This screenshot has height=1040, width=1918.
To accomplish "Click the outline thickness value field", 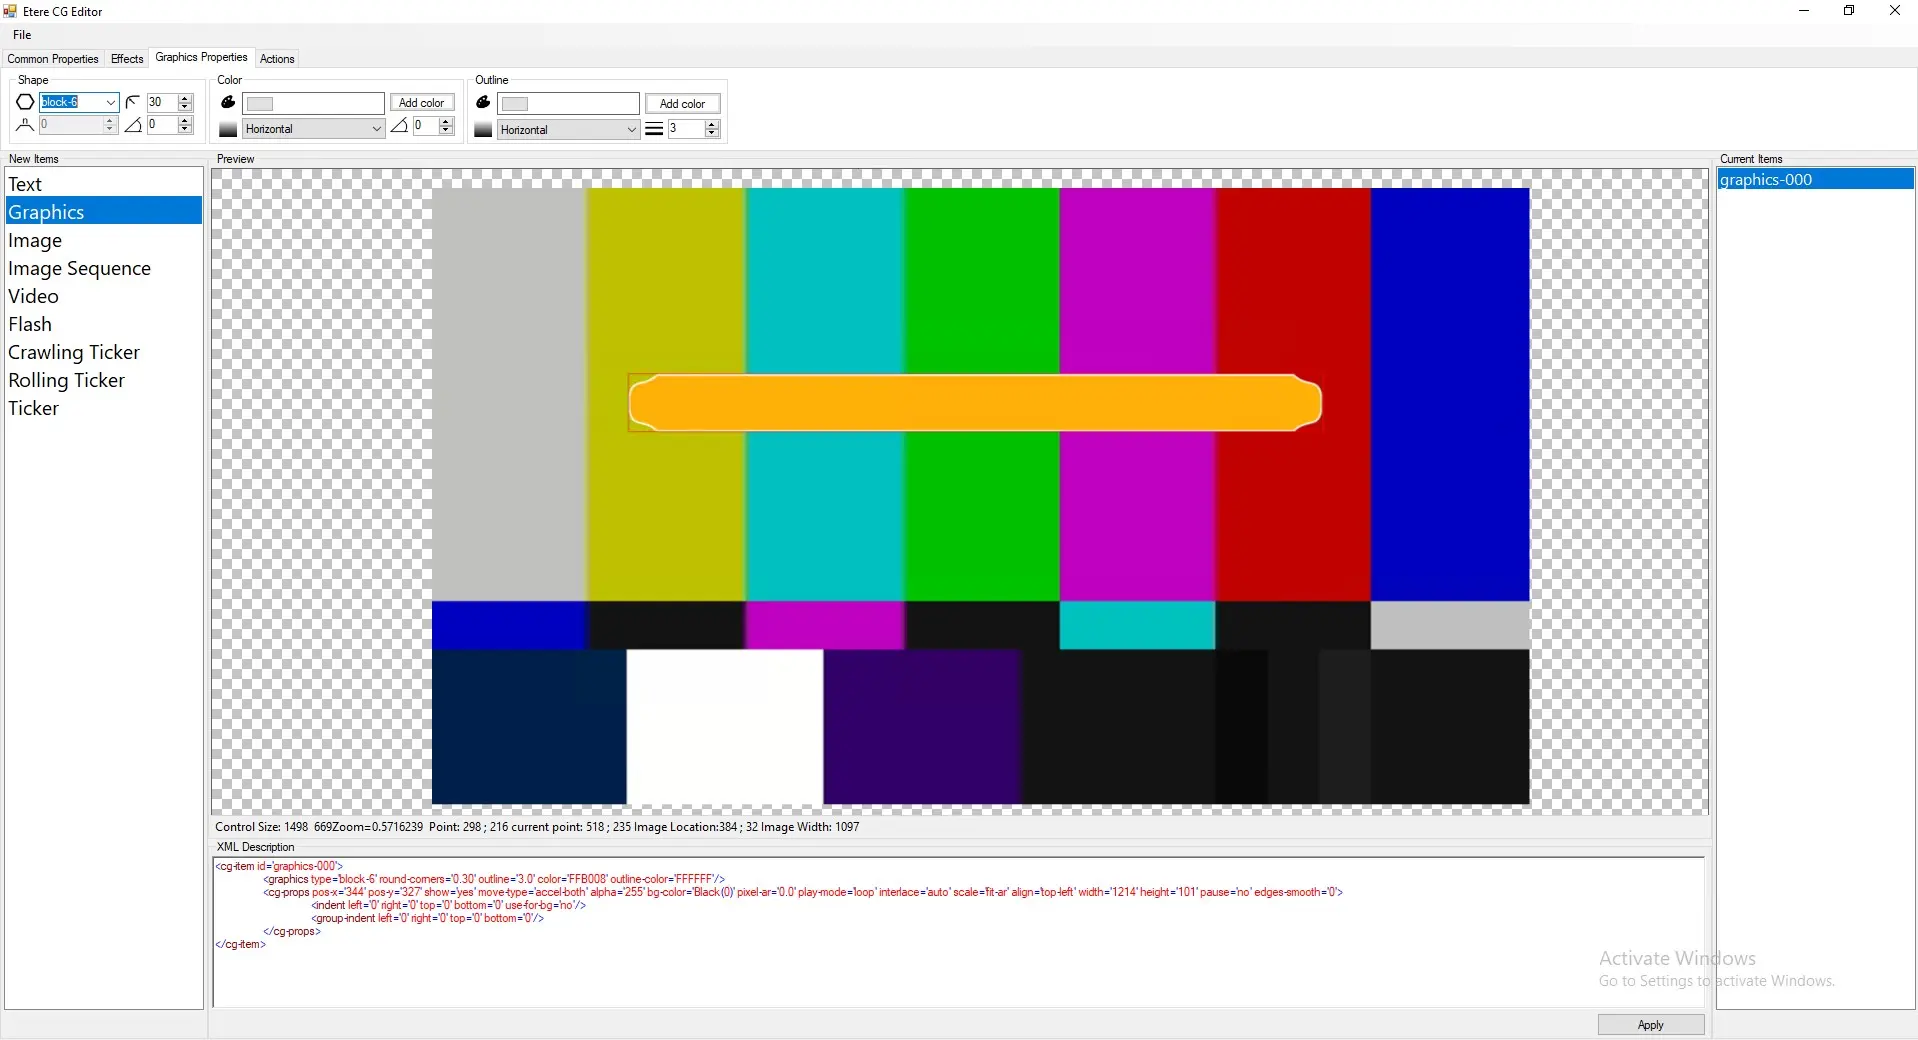I will pyautogui.click(x=686, y=129).
